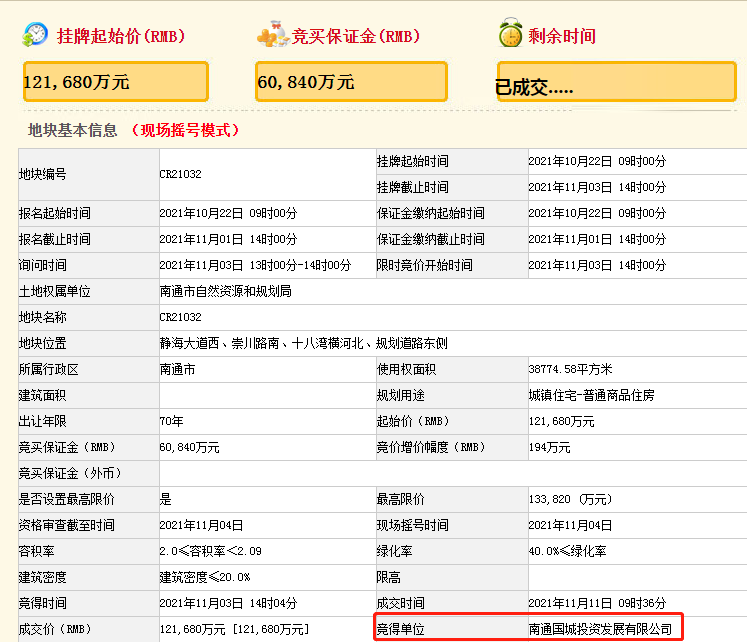
Task: Click the 地块基本信息 section title
Action: 72,130
